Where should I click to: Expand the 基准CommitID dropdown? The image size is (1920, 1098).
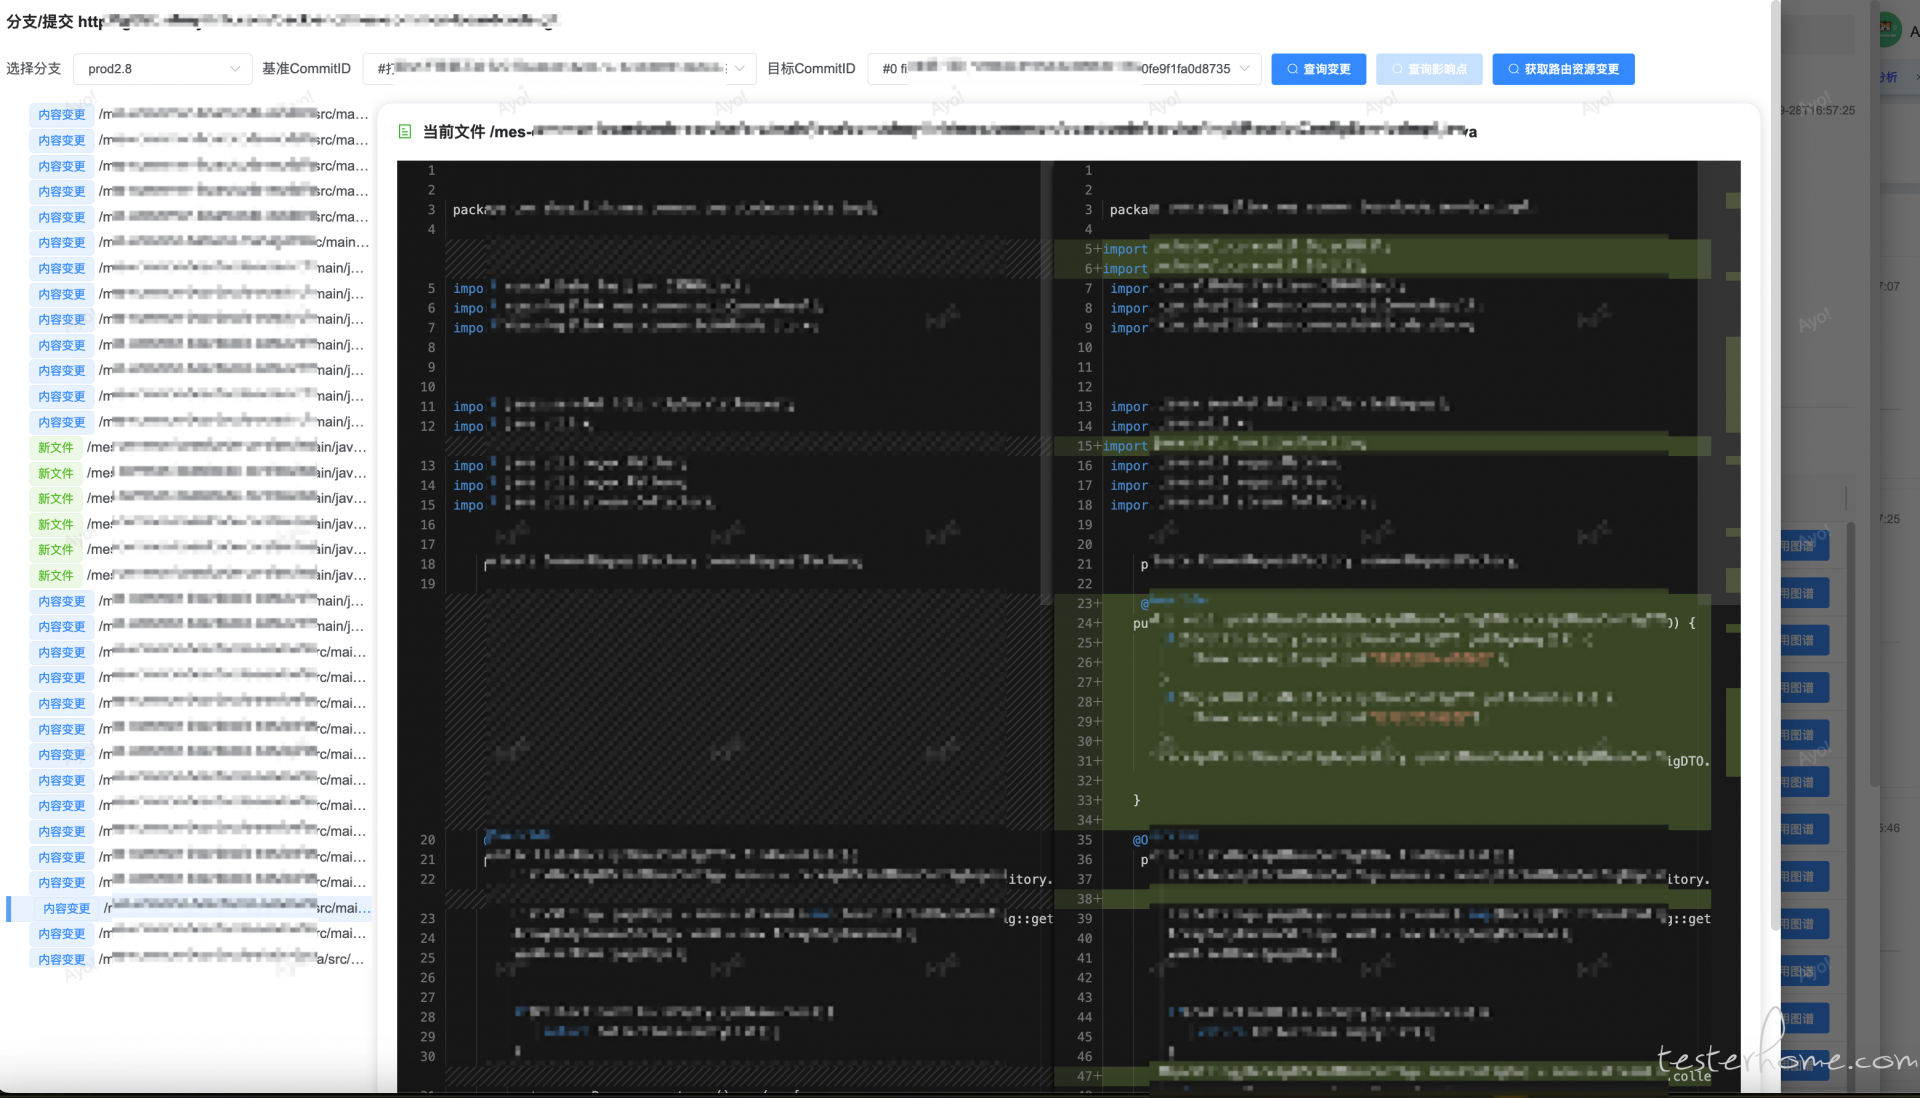coord(559,69)
